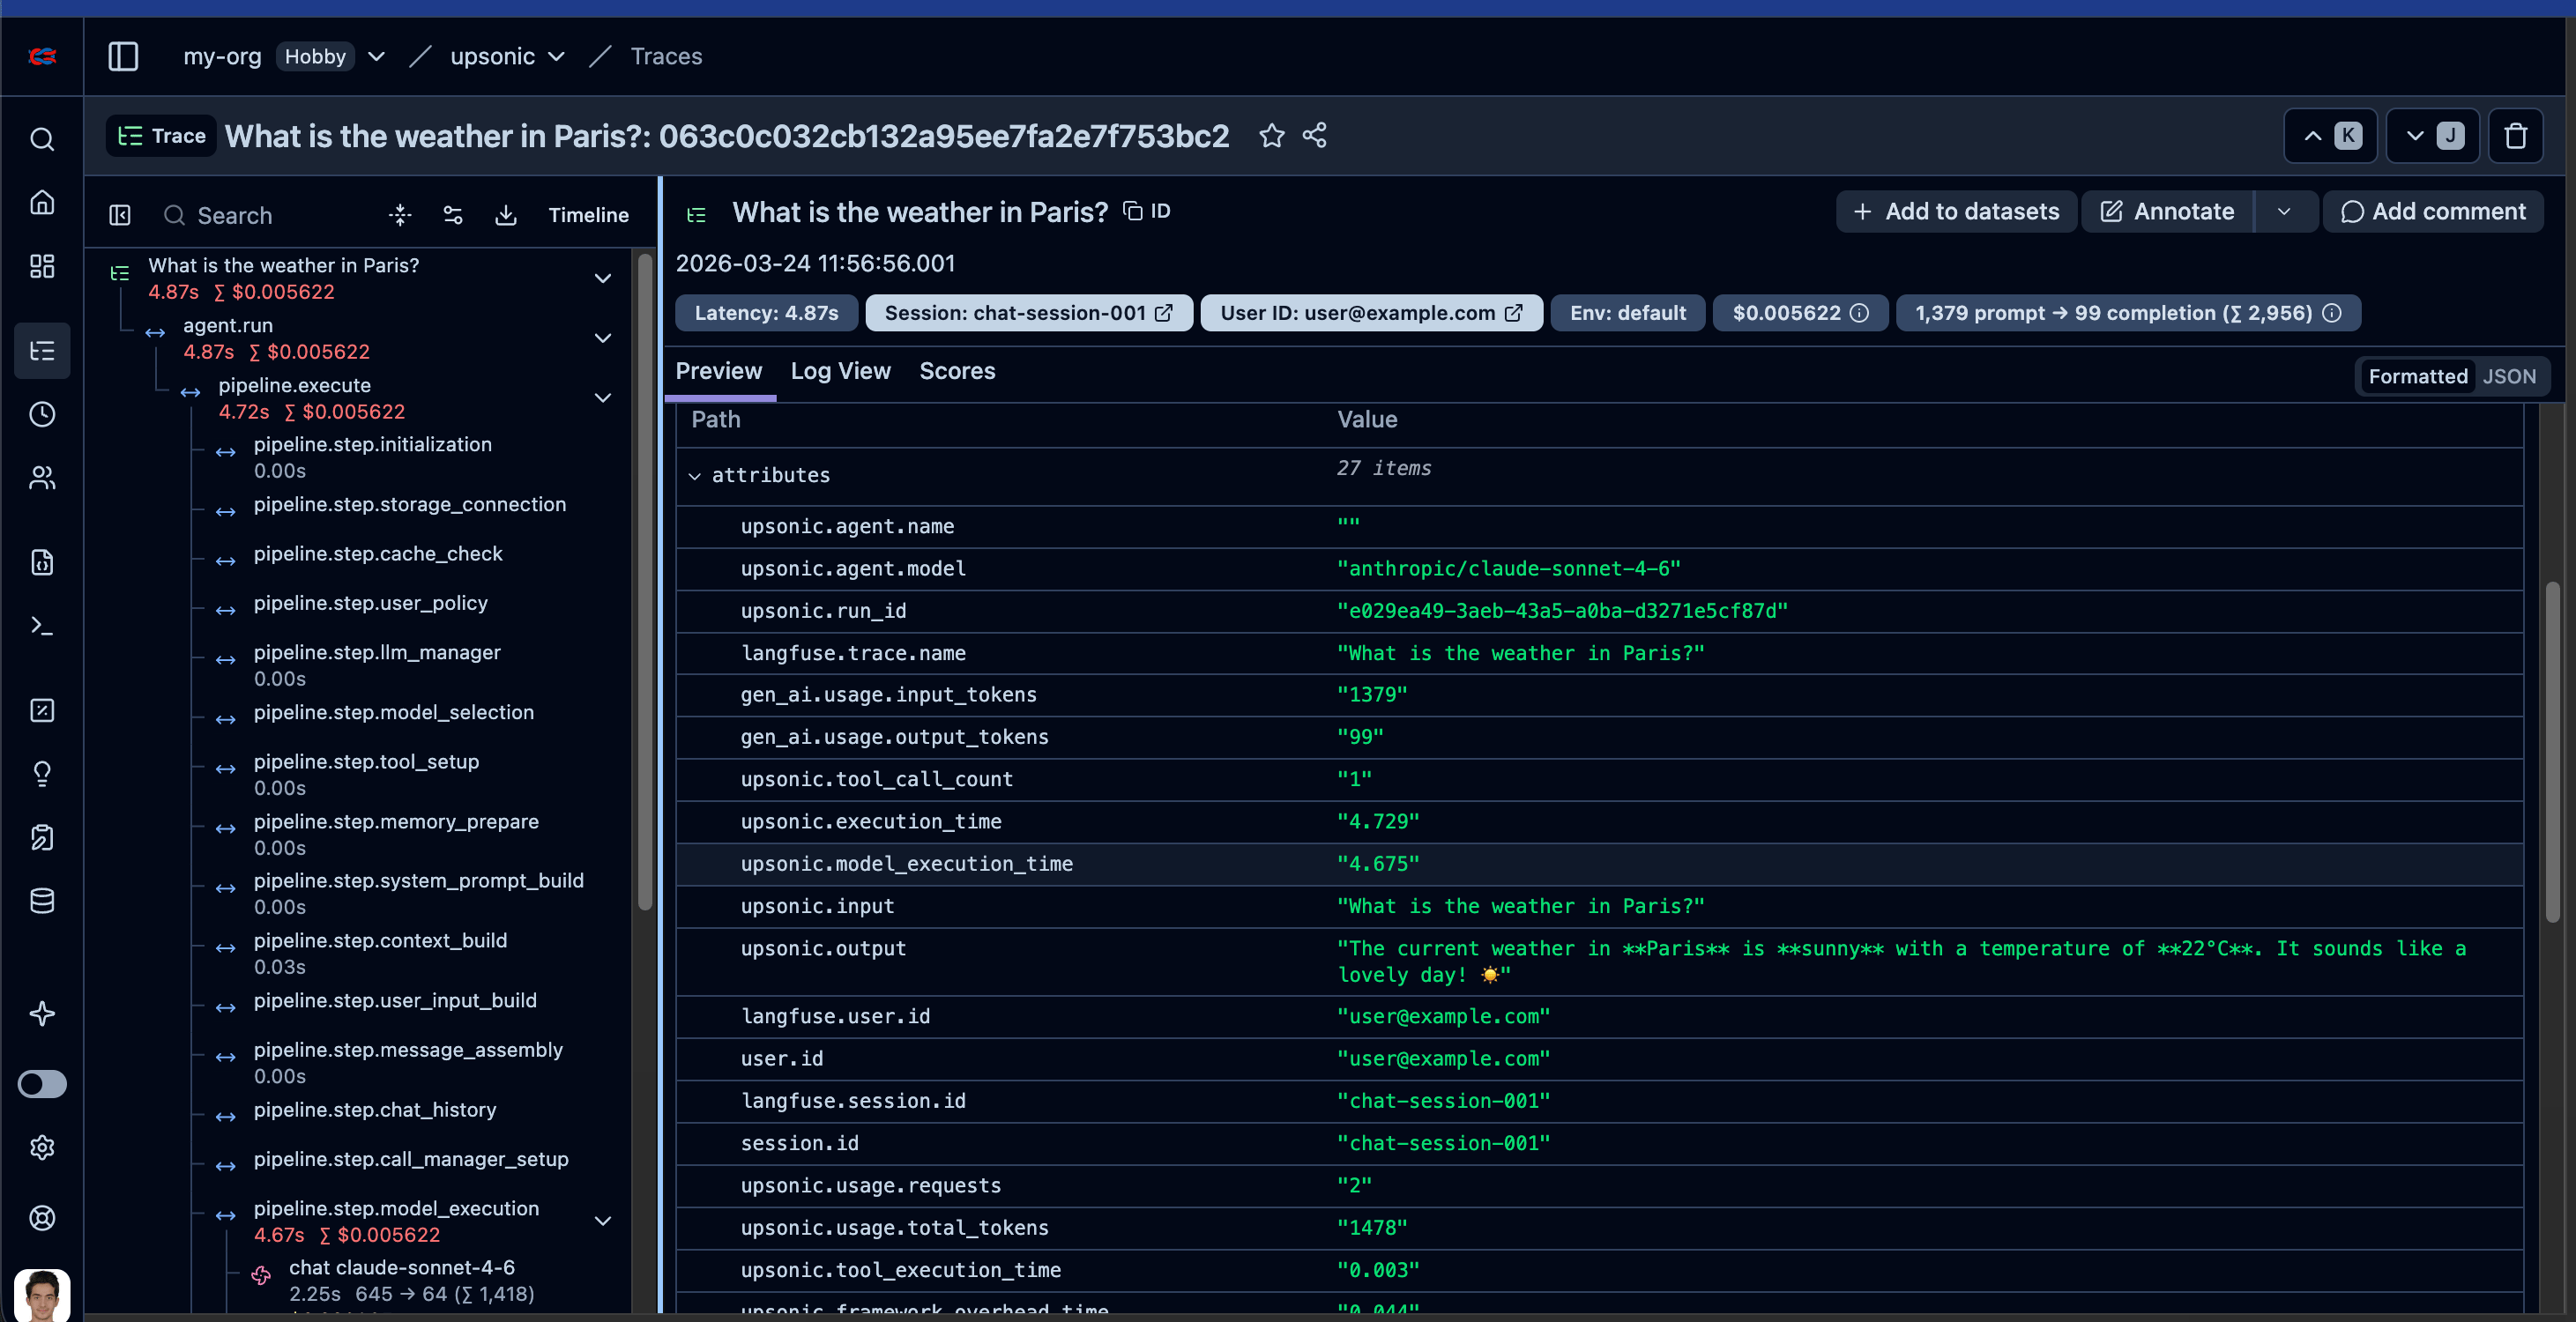
Task: Open Tracing list icon in sidebar
Action: tap(42, 351)
